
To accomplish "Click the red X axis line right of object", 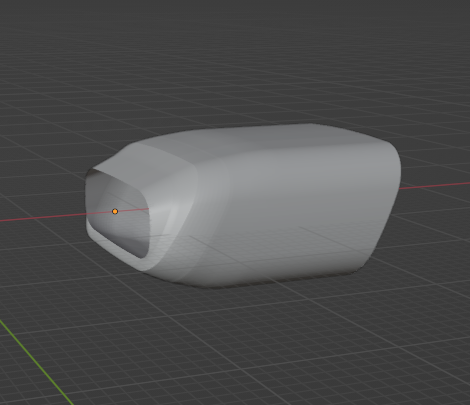I will coord(435,185).
